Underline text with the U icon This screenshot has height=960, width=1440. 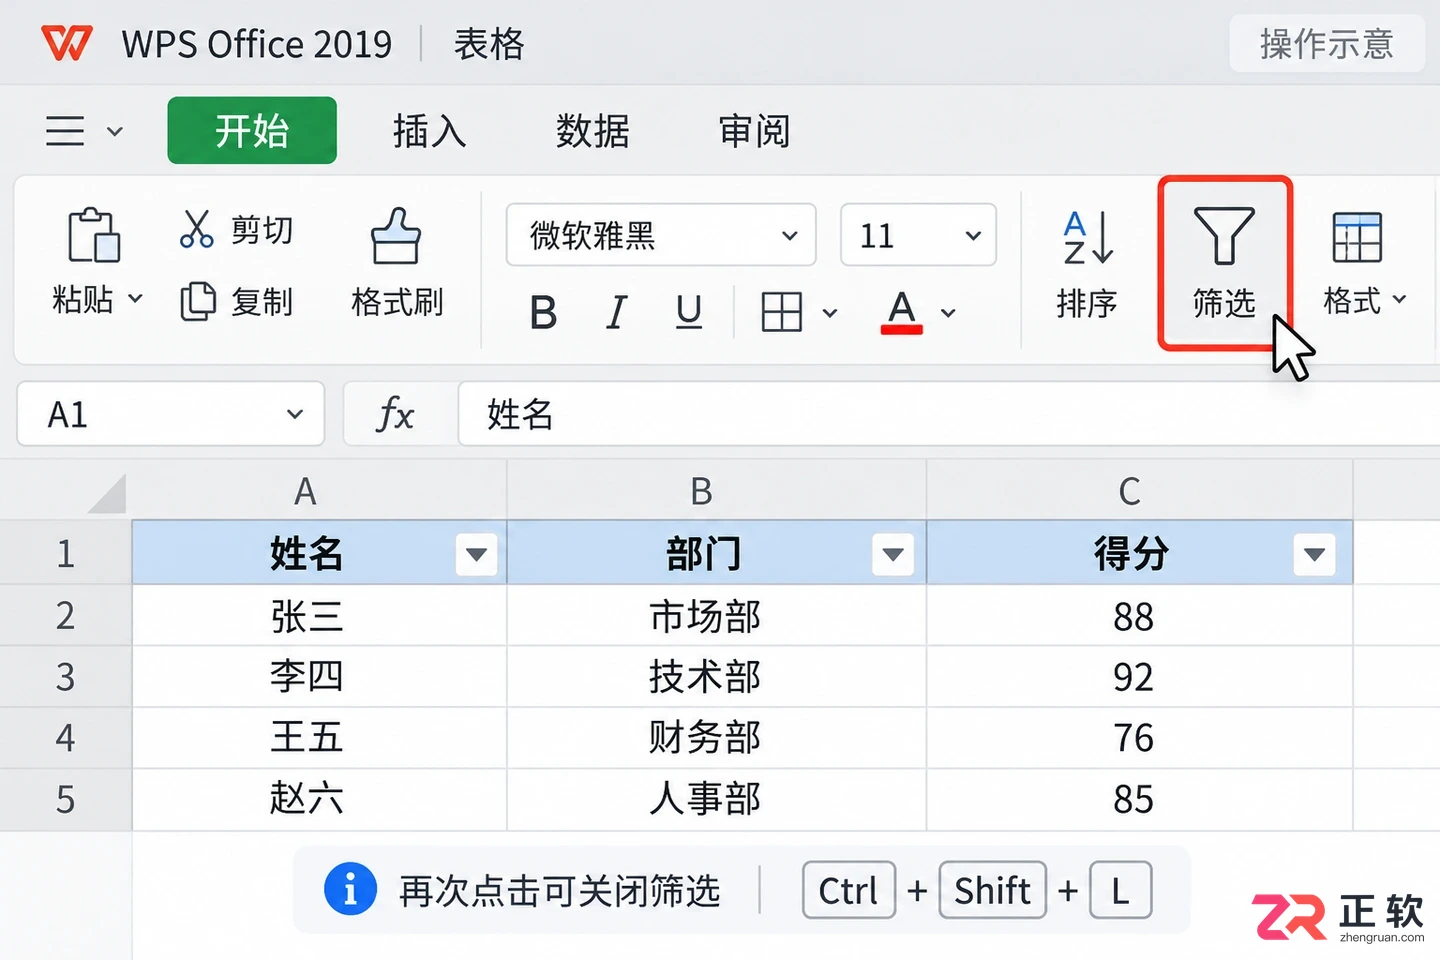[689, 312]
